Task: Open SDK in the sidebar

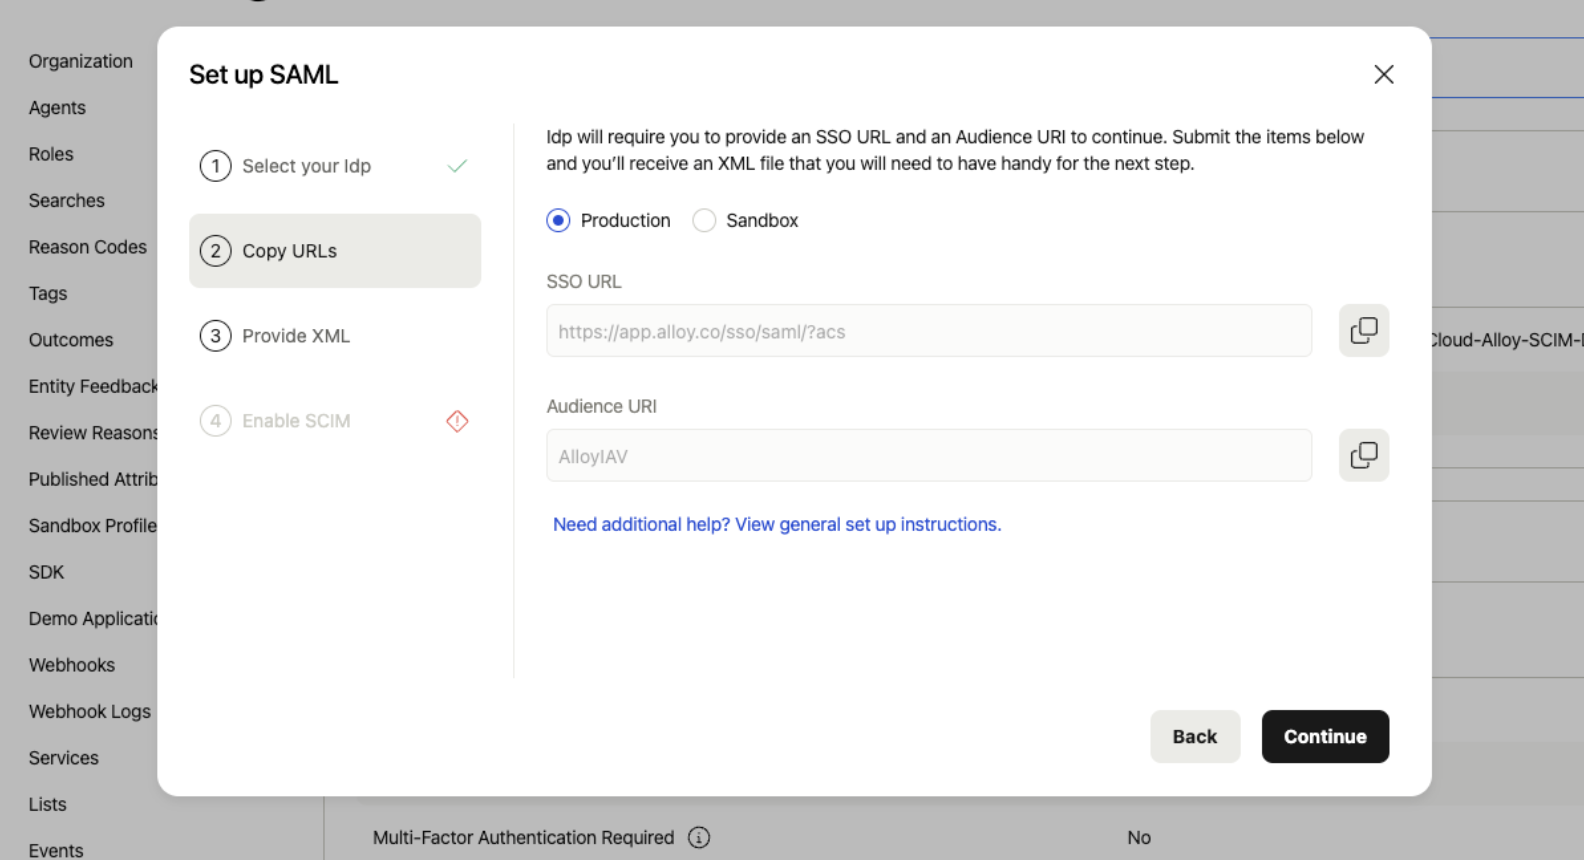Action: tap(47, 573)
